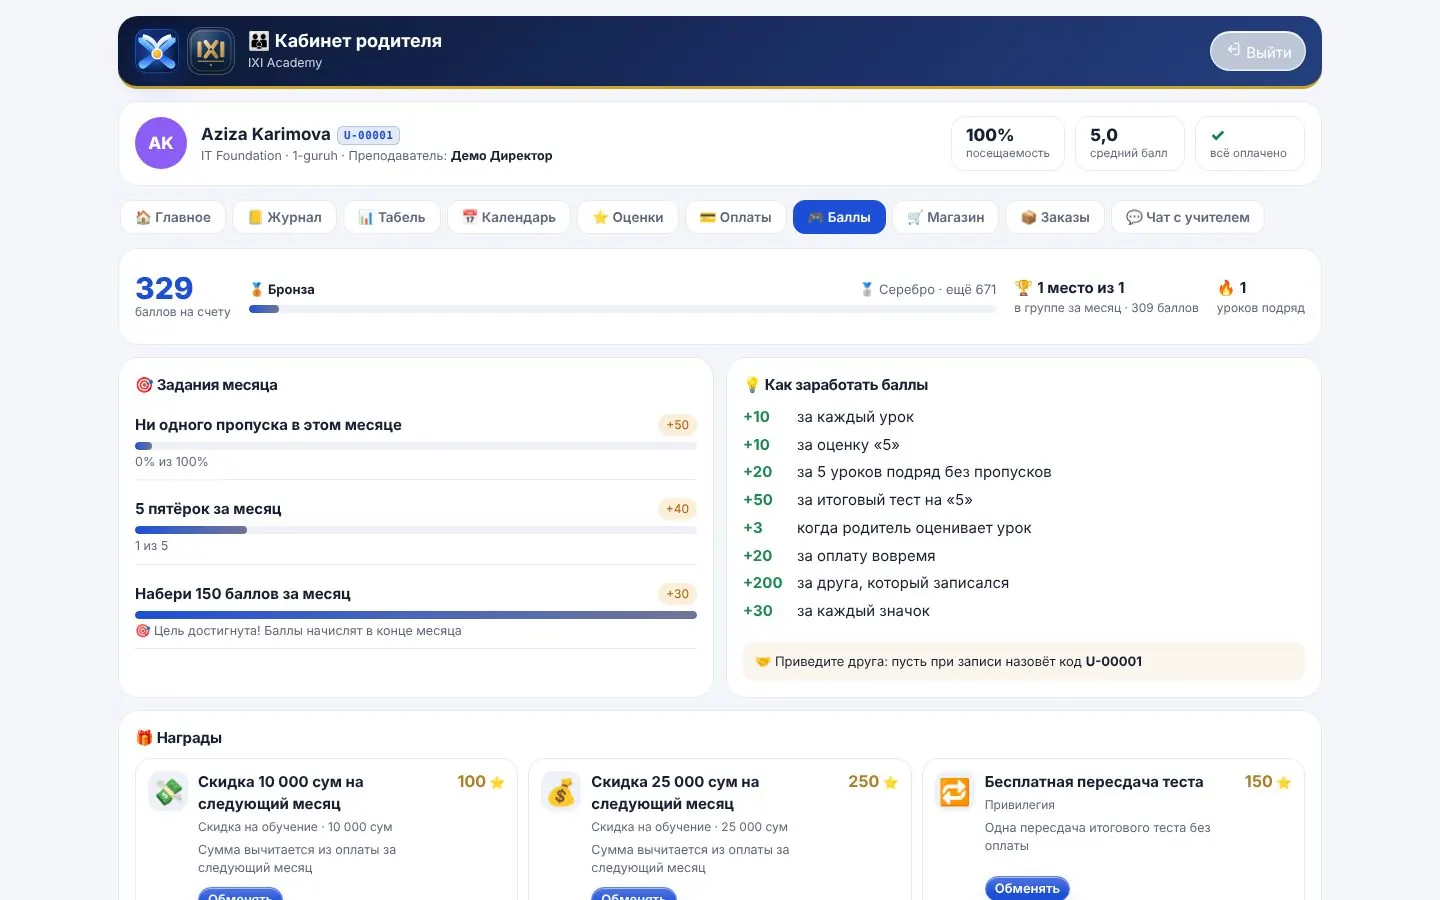Click the 5 пятёрок за месяц progress bar
Screen dimensions: 1440x900
click(x=416, y=530)
